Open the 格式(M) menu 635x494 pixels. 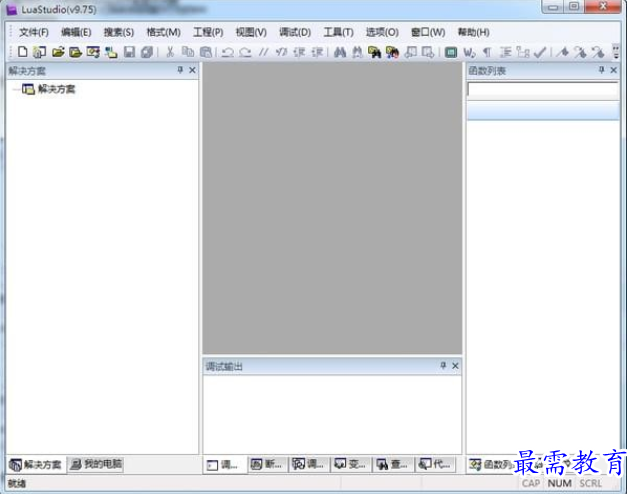point(164,32)
